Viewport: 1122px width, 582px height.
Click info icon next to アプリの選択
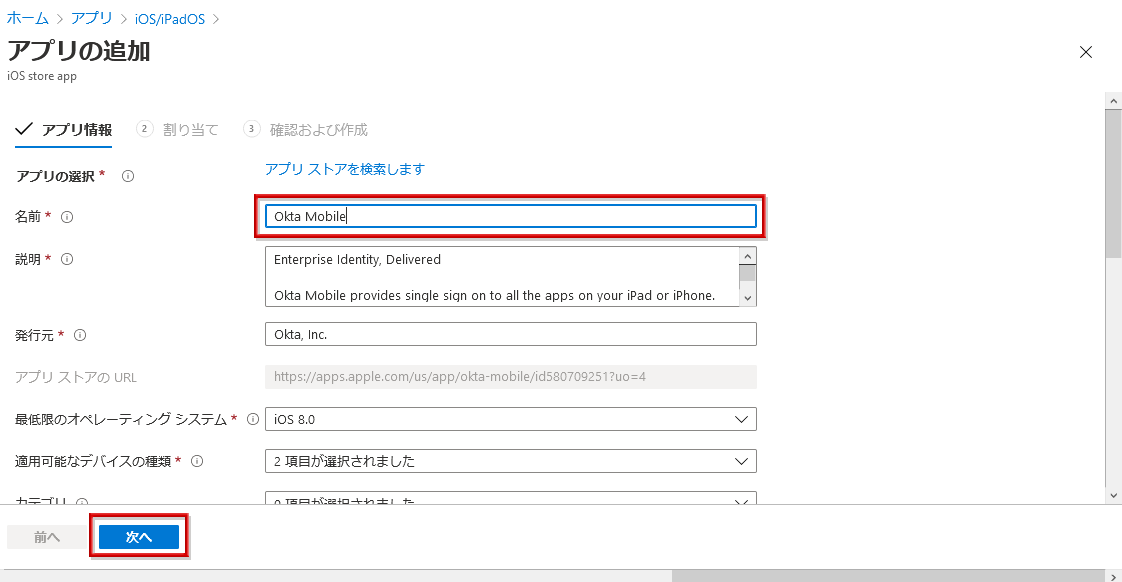click(128, 176)
